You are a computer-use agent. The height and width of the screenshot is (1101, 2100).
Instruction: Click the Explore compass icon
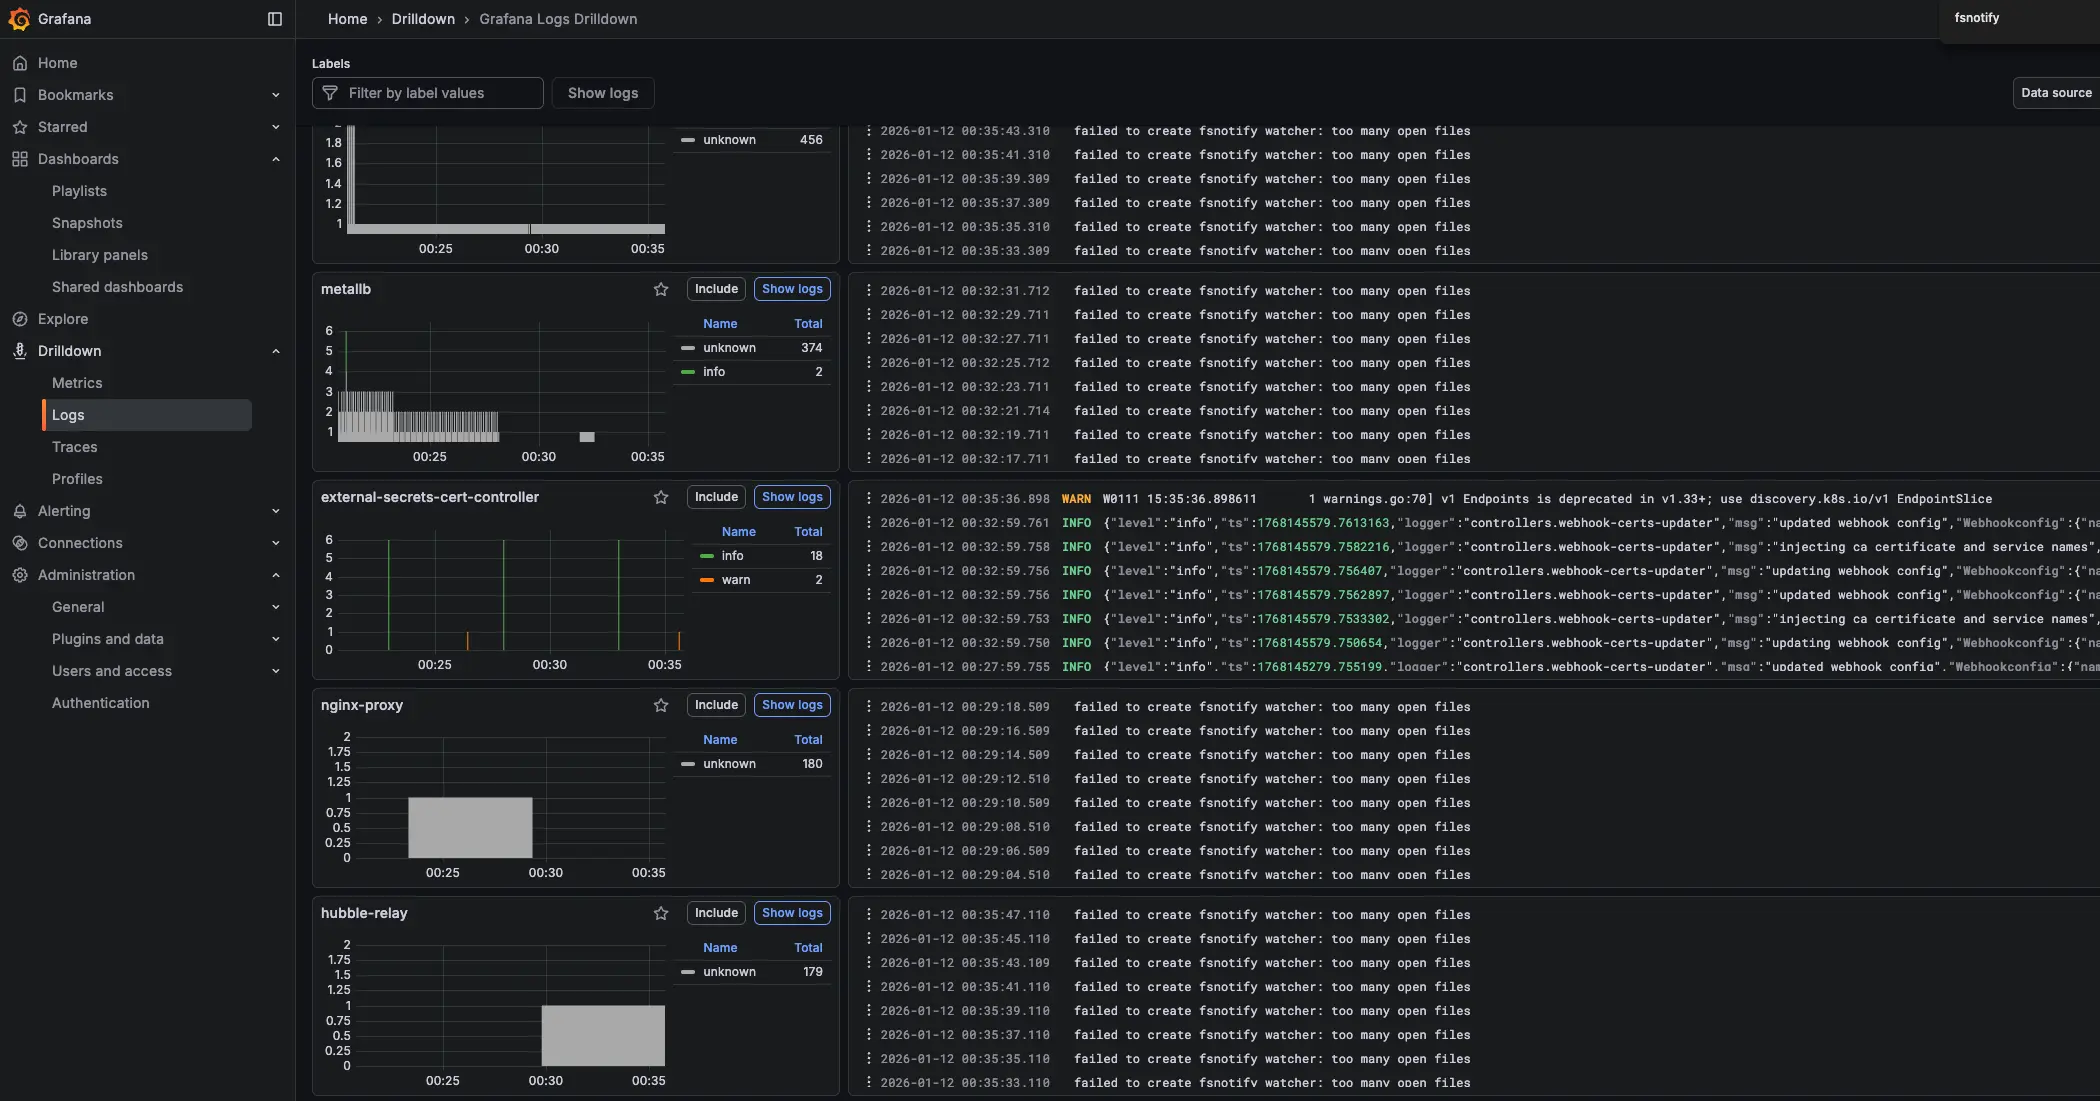pyautogui.click(x=20, y=319)
